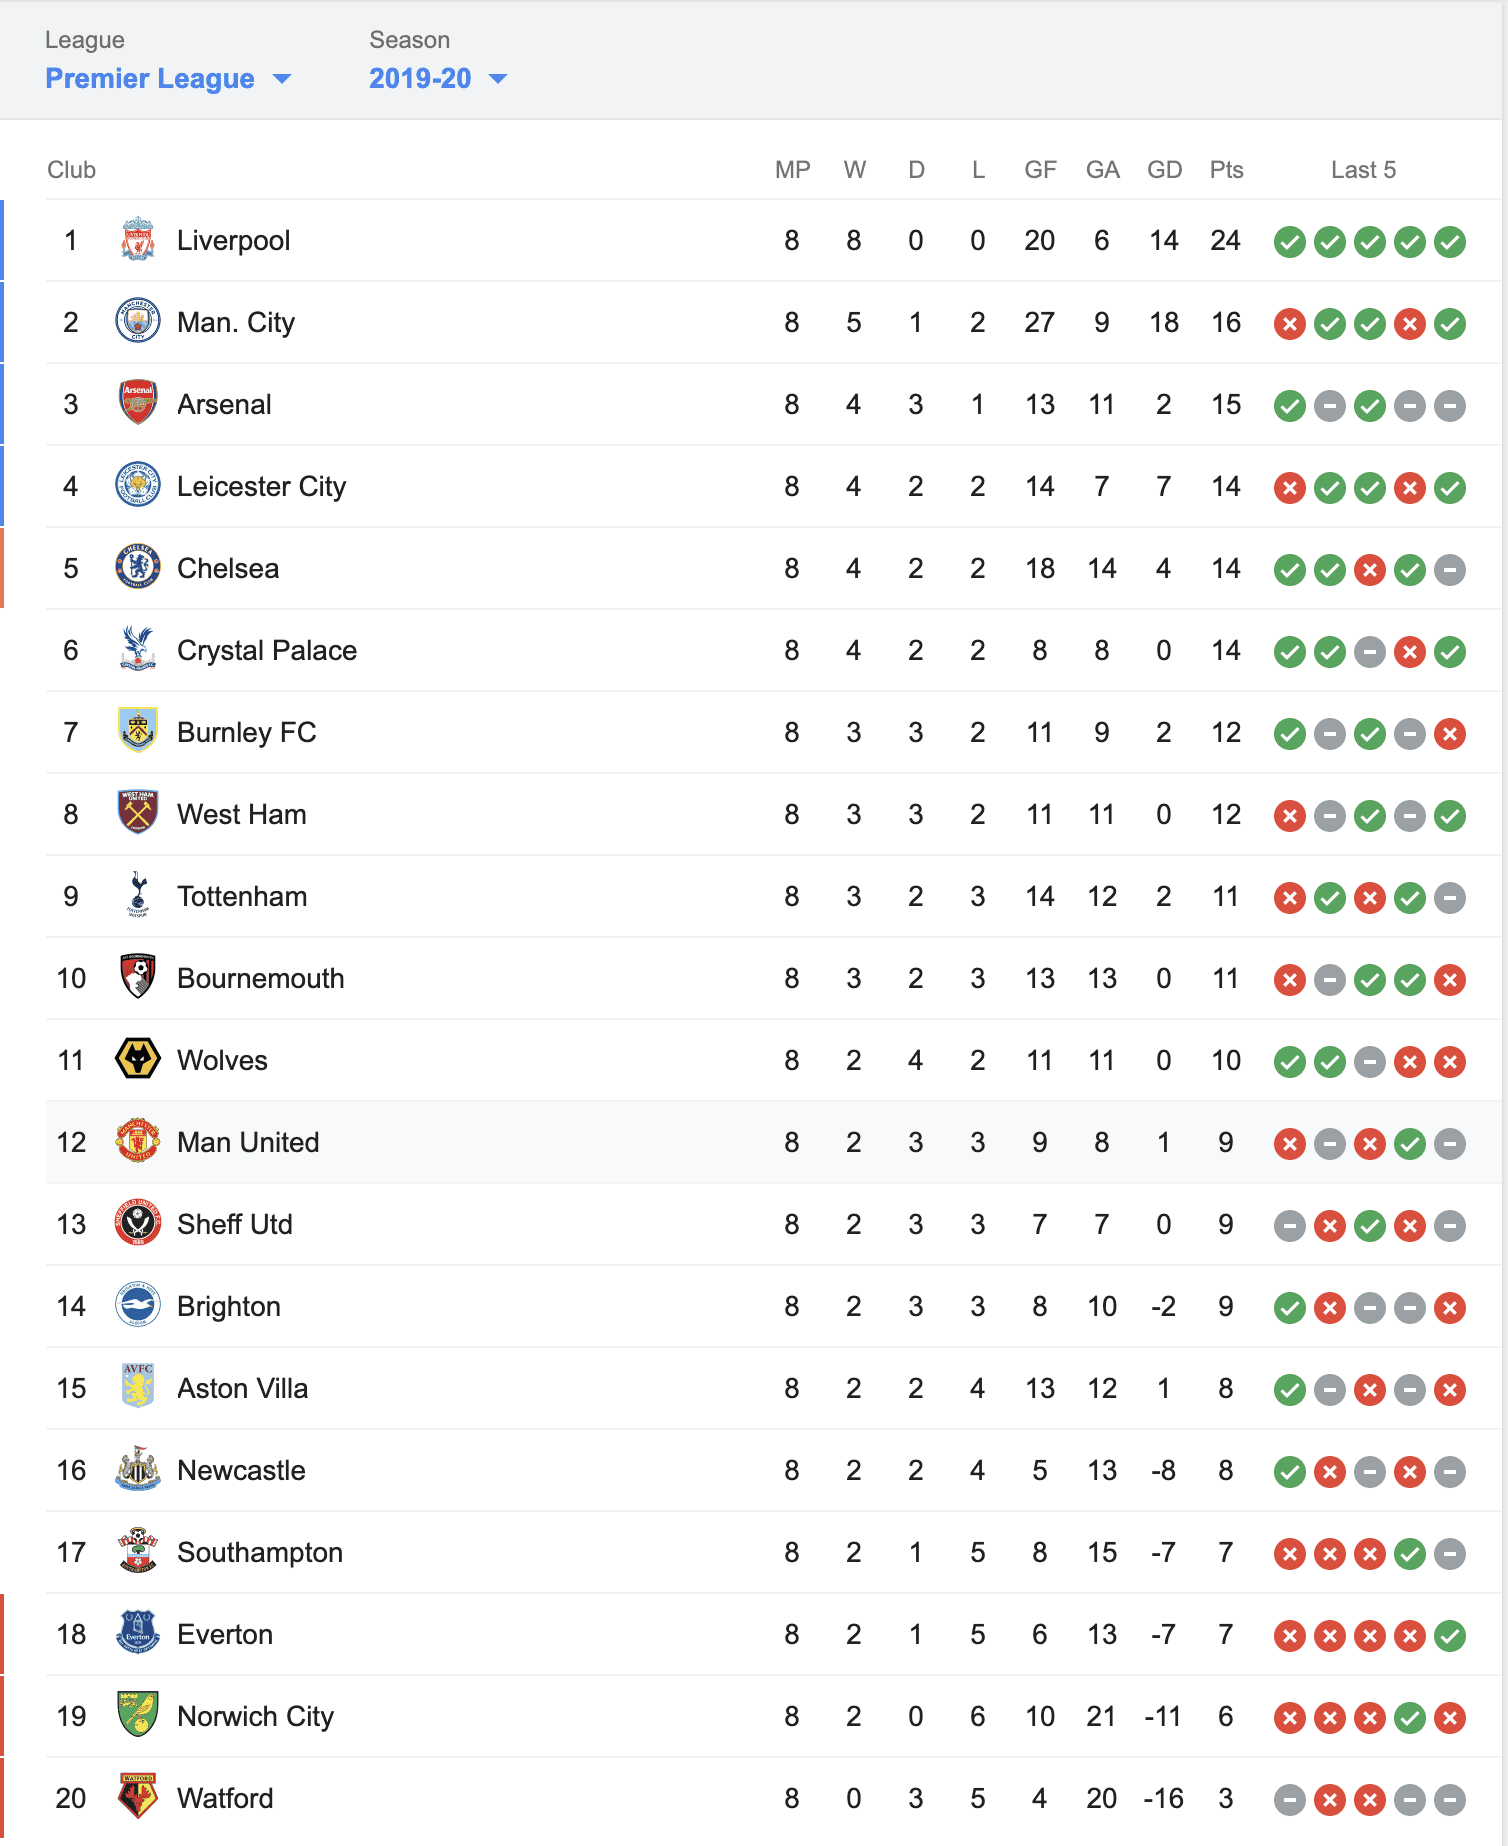Image resolution: width=1508 pixels, height=1846 pixels.
Task: Click the Liverpool club crest
Action: tap(138, 240)
